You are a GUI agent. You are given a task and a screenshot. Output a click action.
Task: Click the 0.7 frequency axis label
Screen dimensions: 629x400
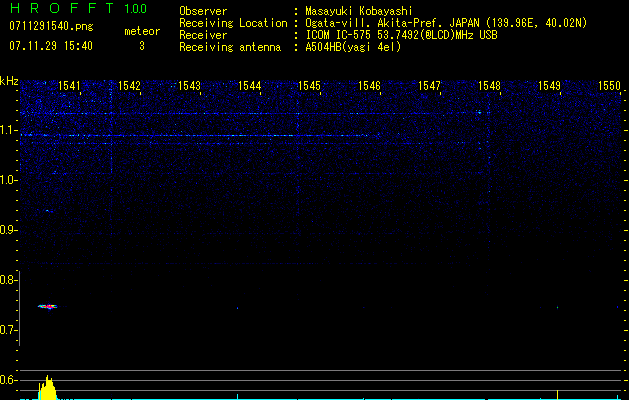pos(8,331)
